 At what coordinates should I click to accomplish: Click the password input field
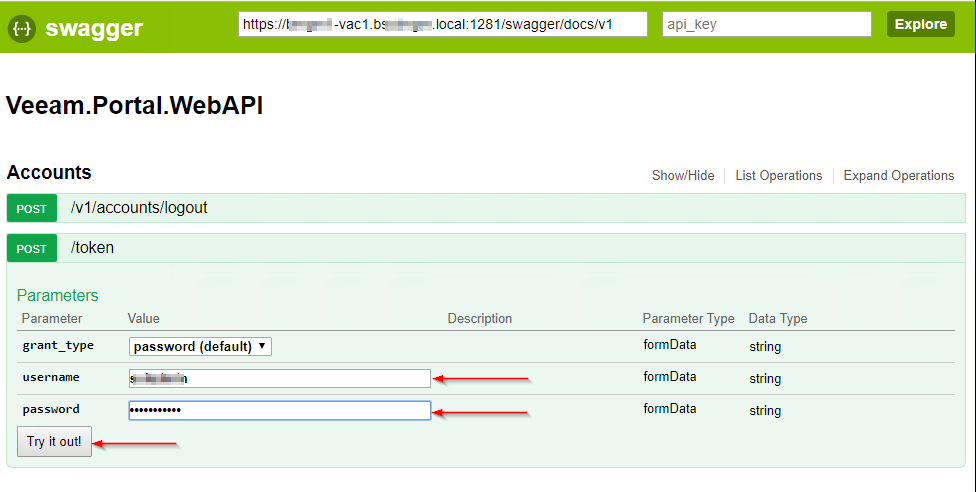point(279,410)
